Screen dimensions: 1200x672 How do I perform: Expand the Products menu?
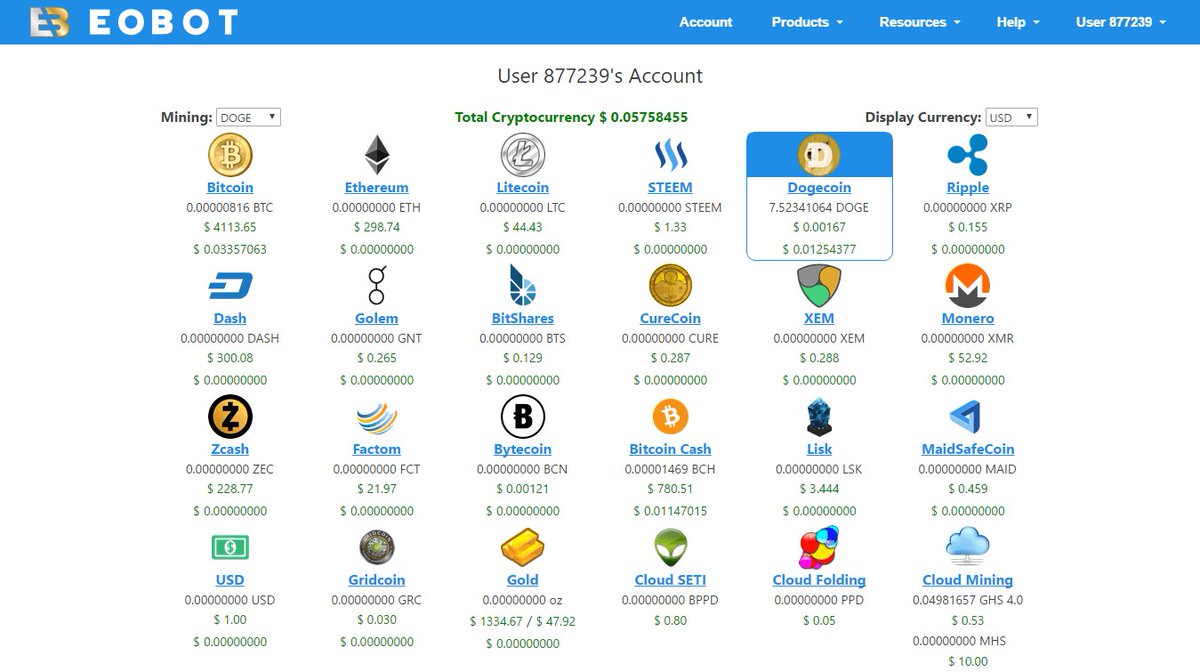806,21
